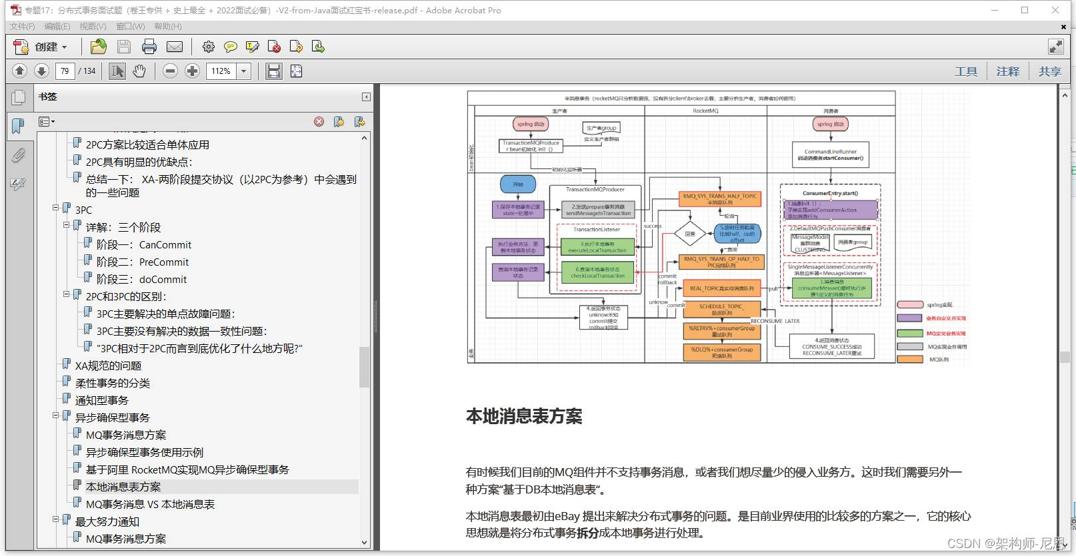Open the Create PDF menu button
The height and width of the screenshot is (556, 1076).
click(41, 47)
